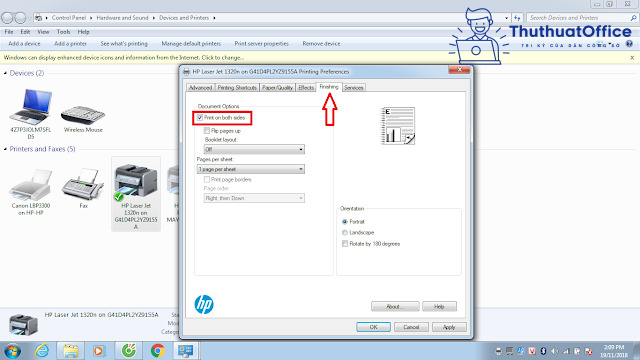640x360 pixels.
Task: Click See what's printing
Action: tap(124, 44)
